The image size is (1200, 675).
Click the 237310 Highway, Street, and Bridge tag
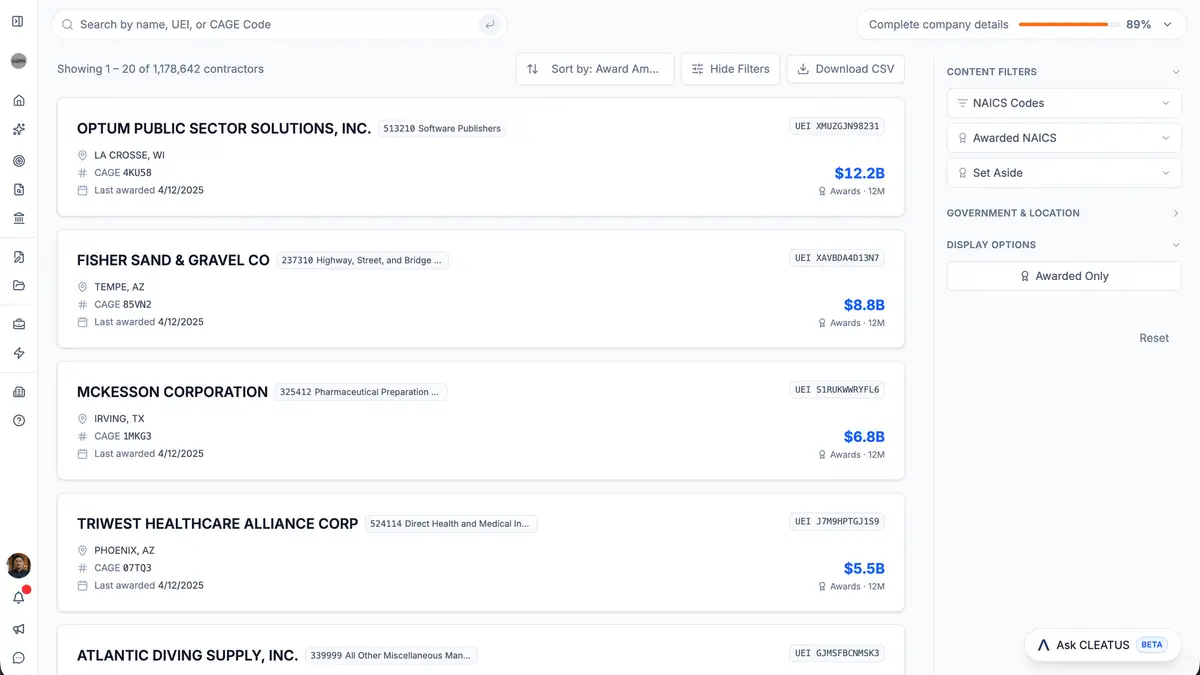click(x=362, y=260)
